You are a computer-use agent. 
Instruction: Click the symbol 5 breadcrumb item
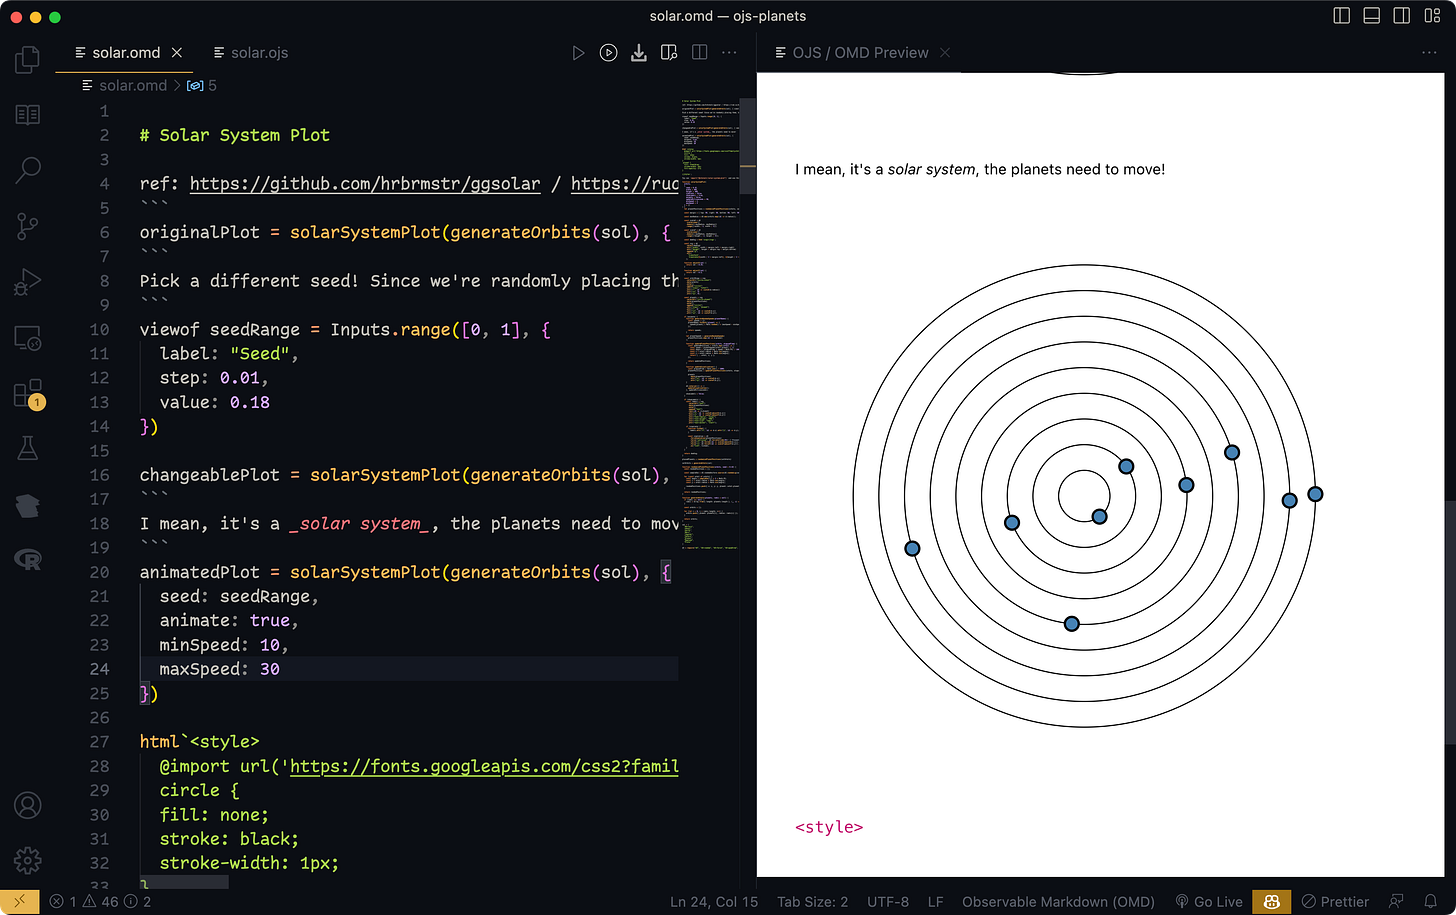tap(202, 86)
